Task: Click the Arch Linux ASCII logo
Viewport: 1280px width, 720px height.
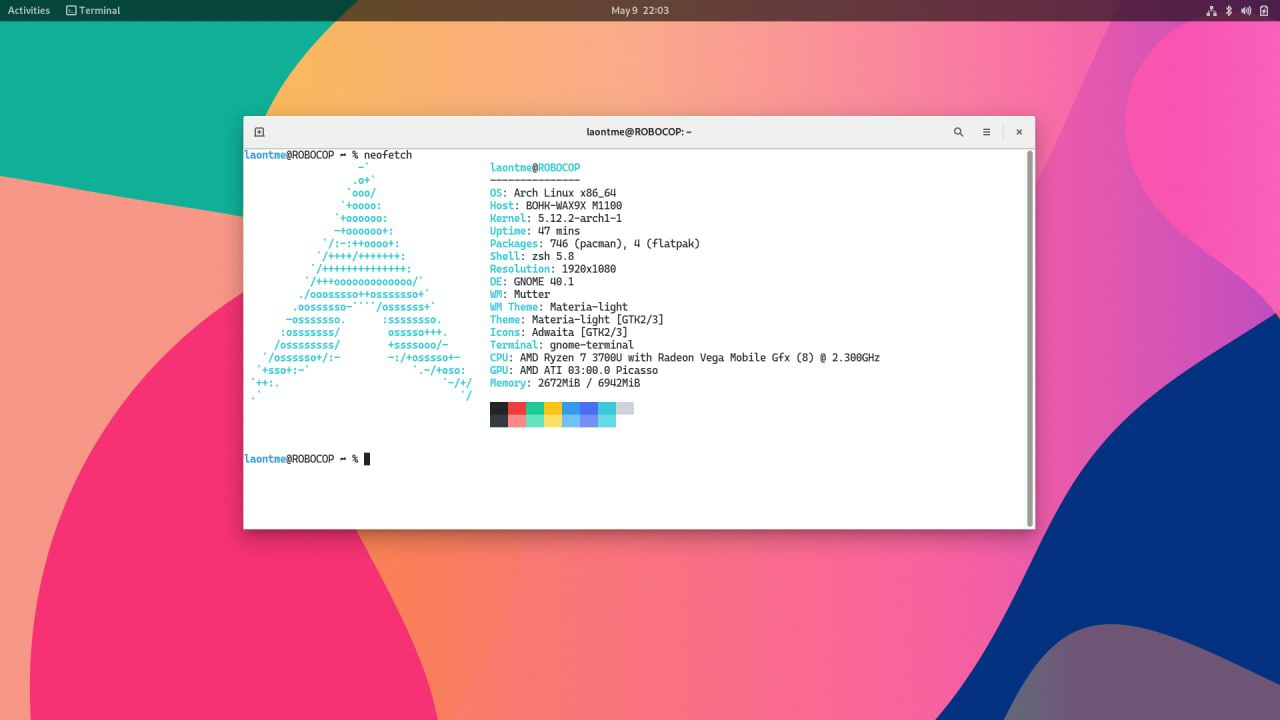Action: (362, 282)
